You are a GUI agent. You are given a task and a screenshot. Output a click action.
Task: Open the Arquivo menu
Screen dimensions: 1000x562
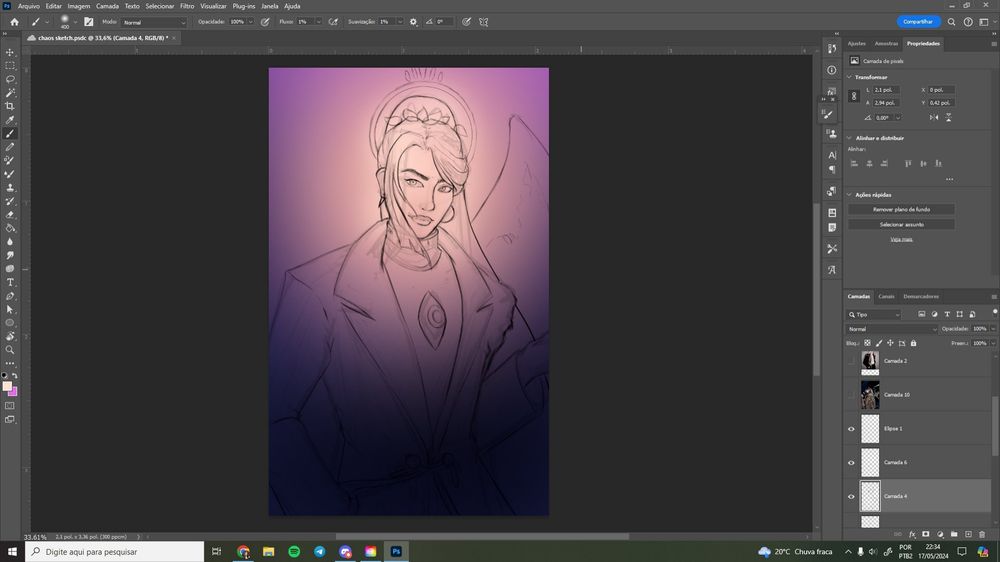28,6
